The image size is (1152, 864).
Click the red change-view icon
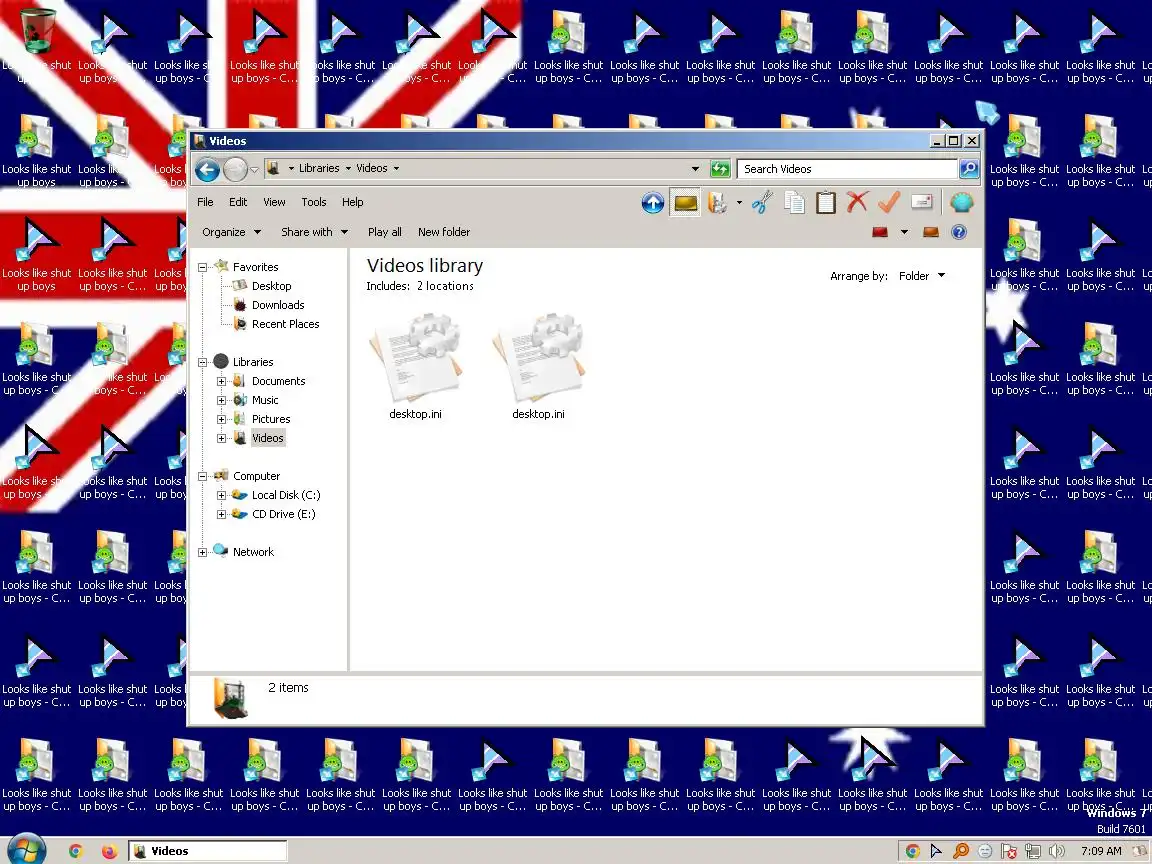pyautogui.click(x=879, y=232)
